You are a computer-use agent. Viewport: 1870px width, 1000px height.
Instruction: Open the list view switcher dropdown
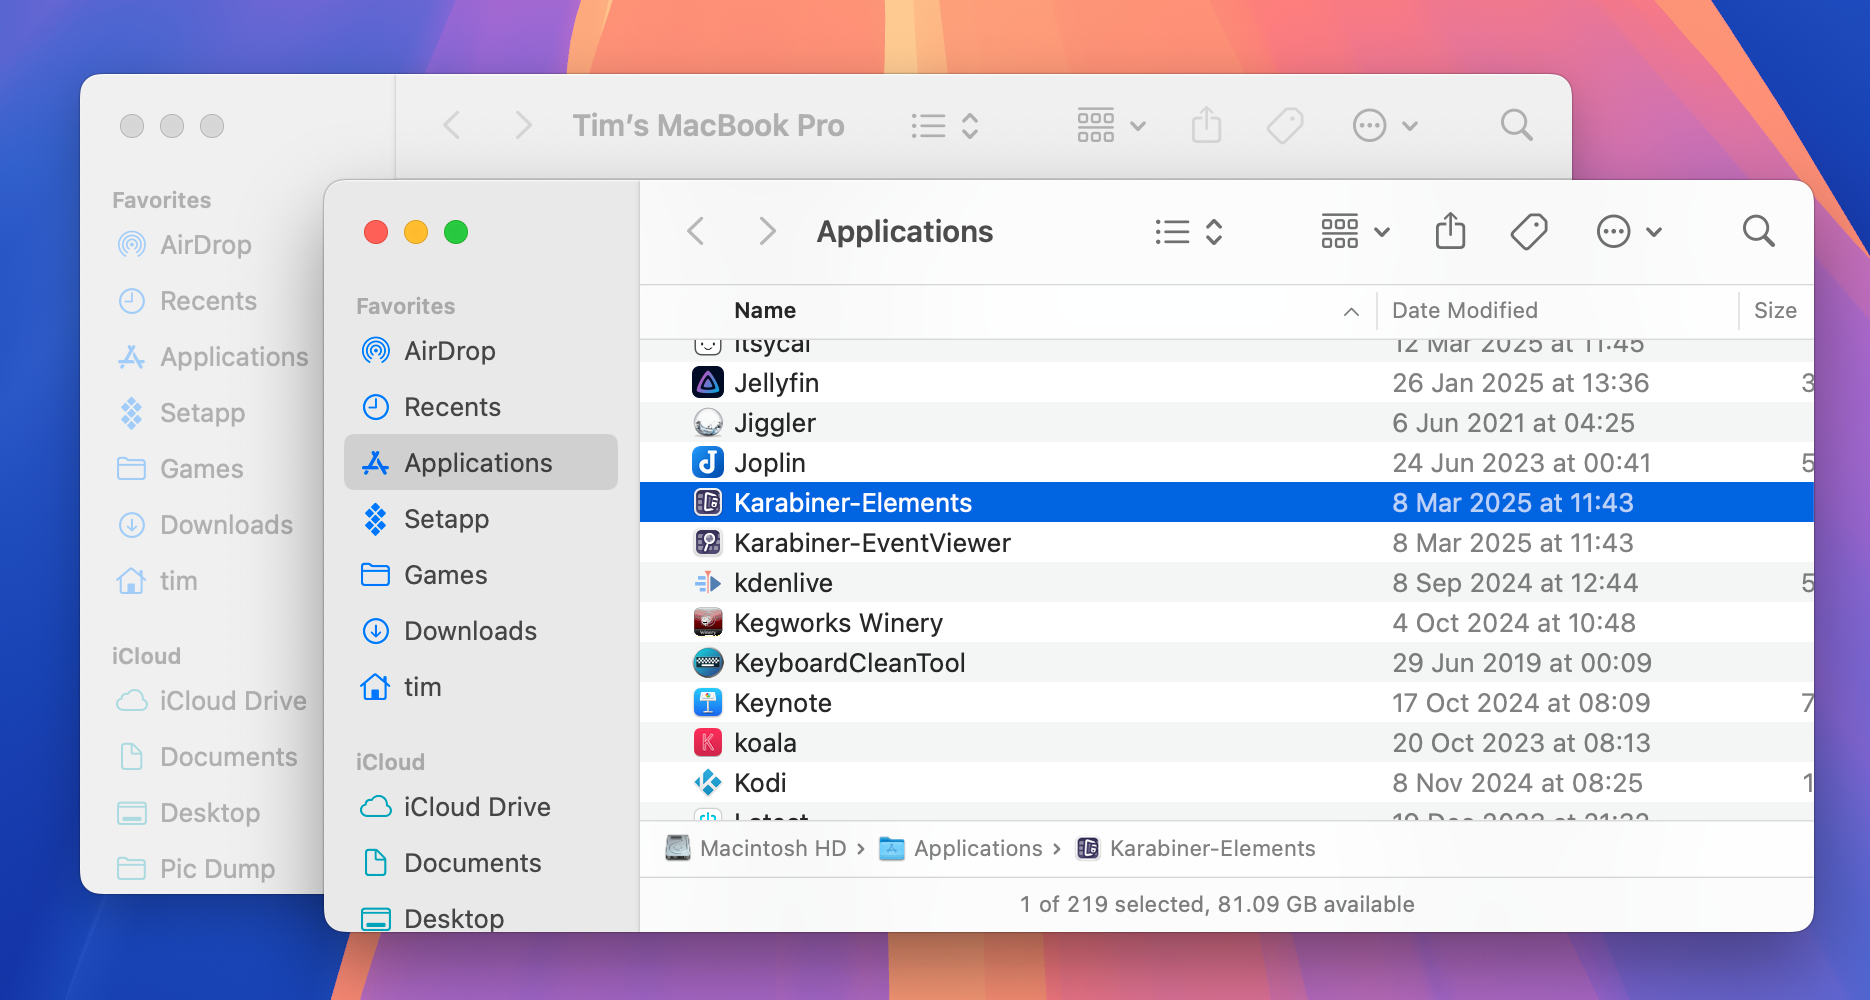click(1188, 232)
